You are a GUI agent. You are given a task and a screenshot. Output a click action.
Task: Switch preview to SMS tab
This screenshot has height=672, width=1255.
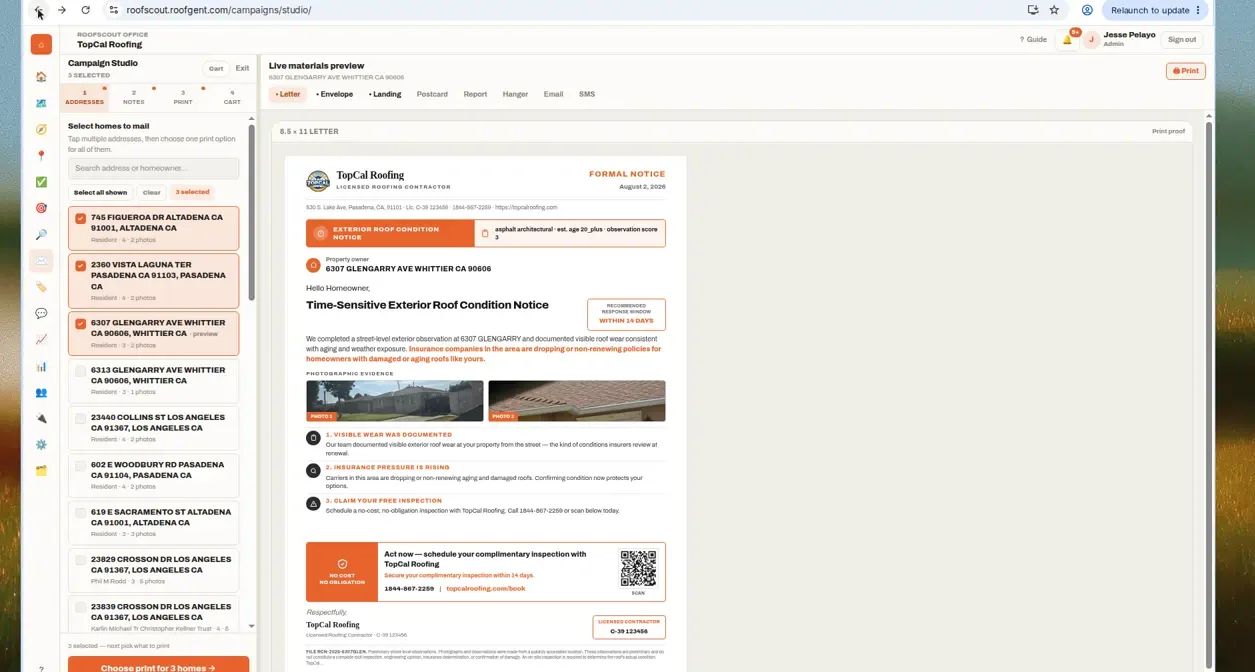[587, 94]
